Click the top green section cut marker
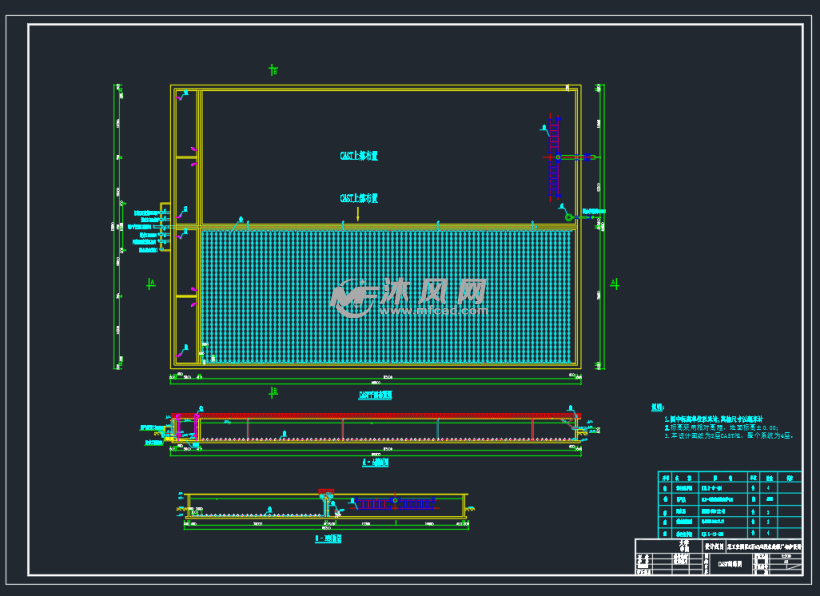820x596 pixels. (273, 70)
